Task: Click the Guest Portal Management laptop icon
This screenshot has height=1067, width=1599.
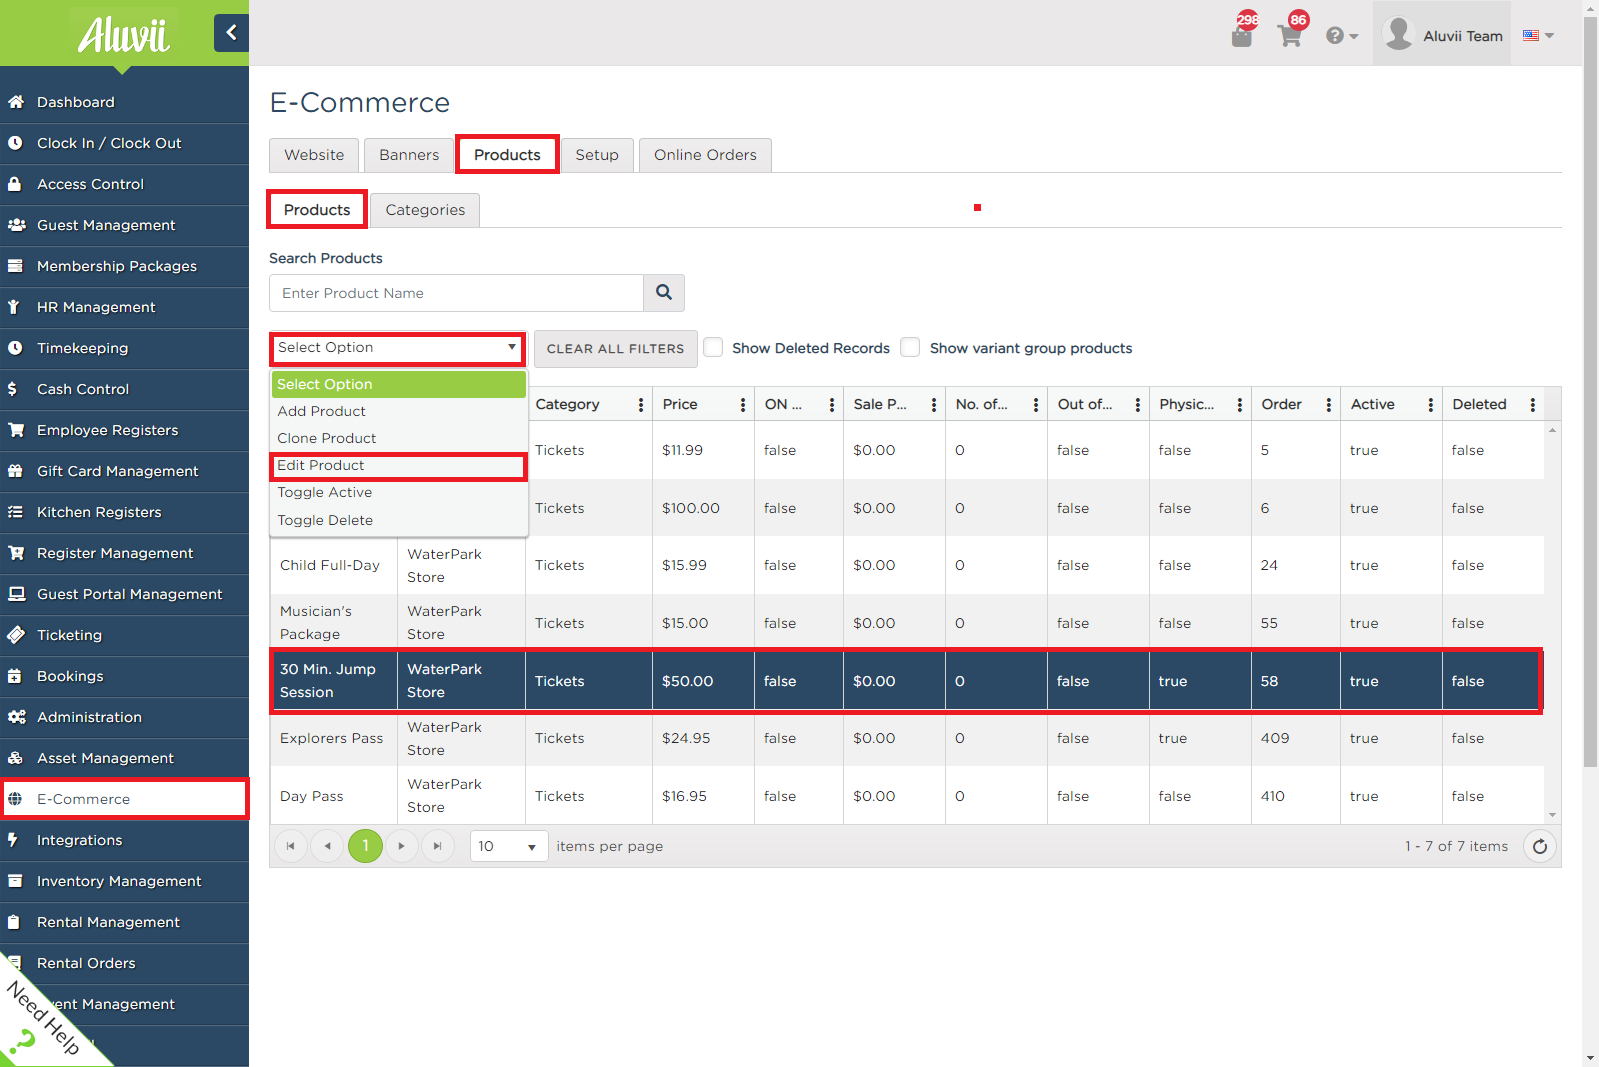Action: [x=16, y=594]
